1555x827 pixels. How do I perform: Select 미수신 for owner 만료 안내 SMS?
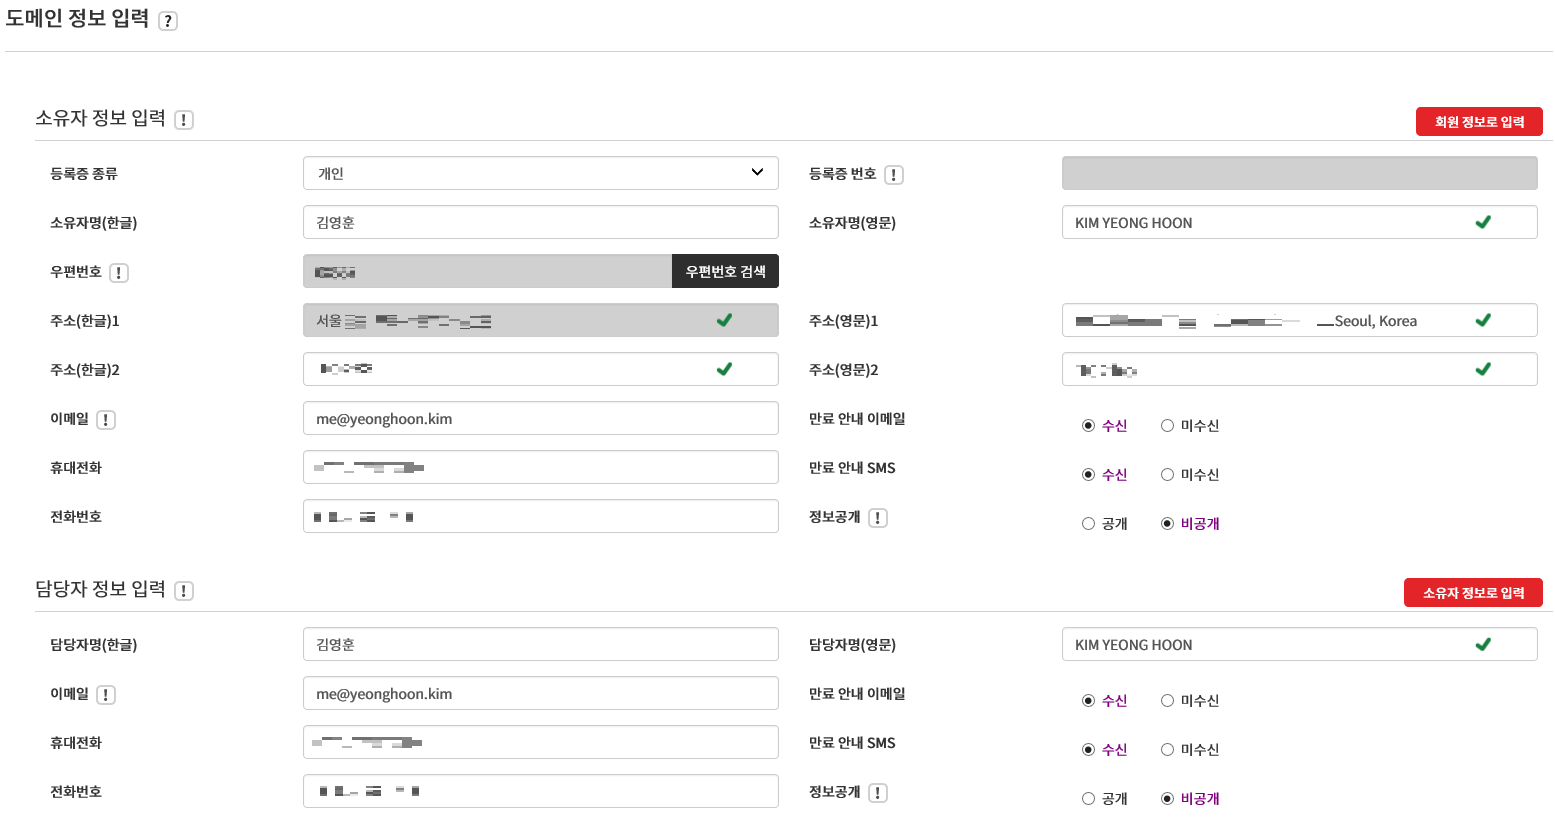[x=1167, y=475]
